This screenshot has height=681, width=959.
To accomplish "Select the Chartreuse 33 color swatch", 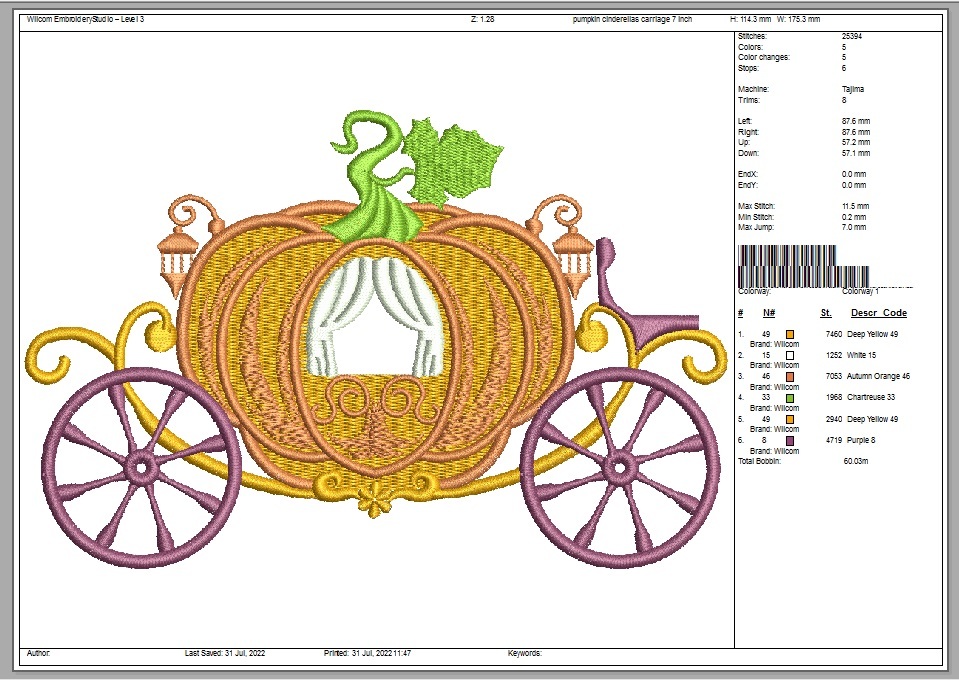I will [x=790, y=398].
